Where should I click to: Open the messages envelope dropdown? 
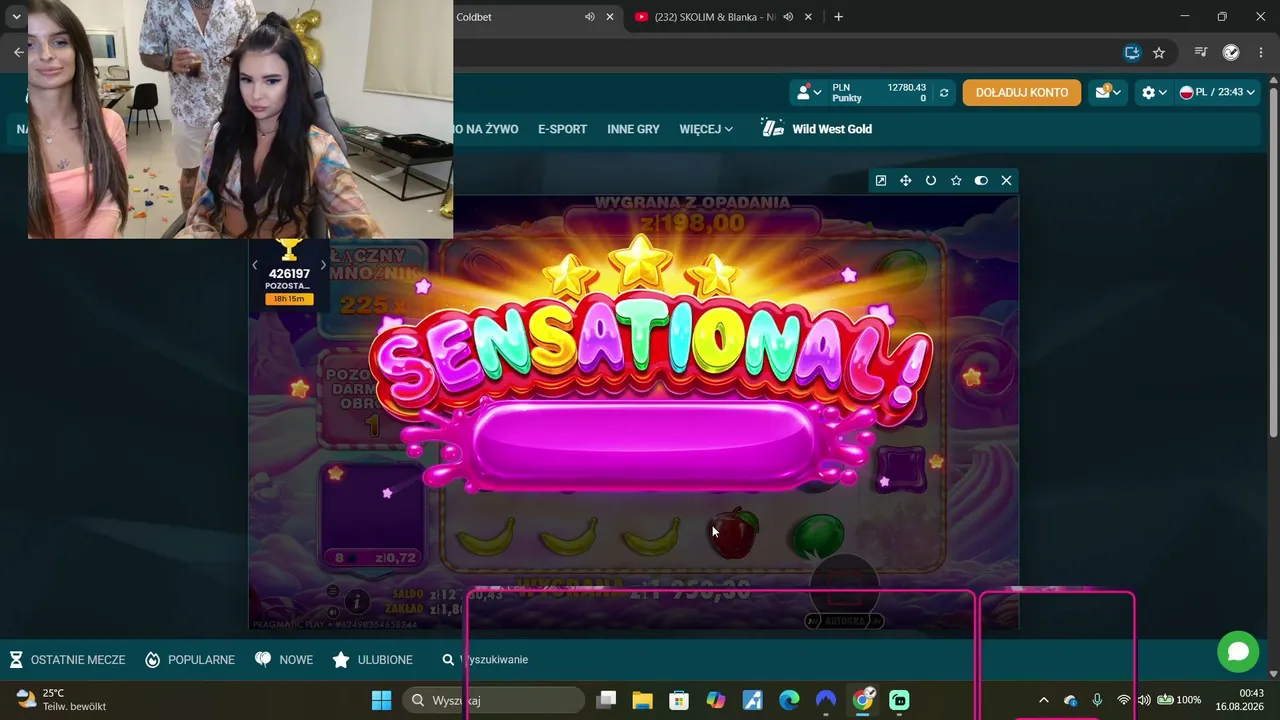1107,93
